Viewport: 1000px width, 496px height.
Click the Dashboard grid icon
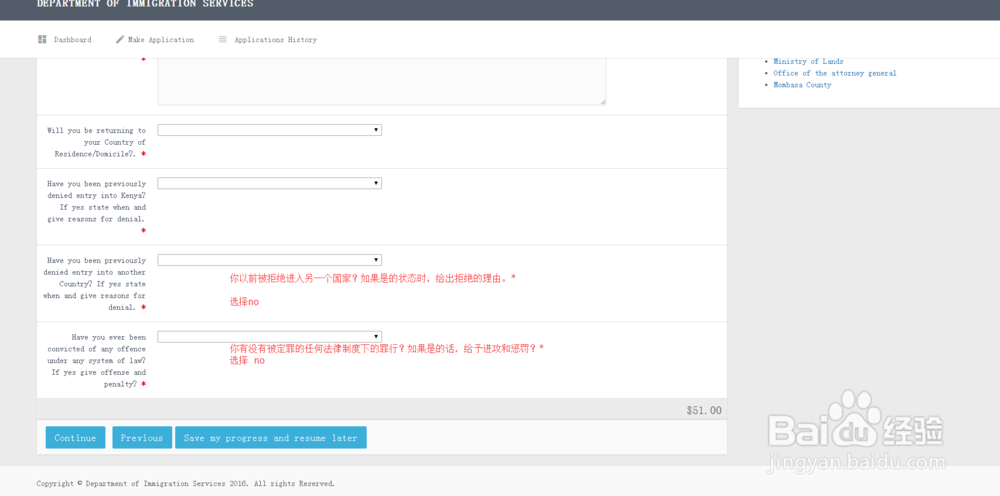pyautogui.click(x=42, y=40)
